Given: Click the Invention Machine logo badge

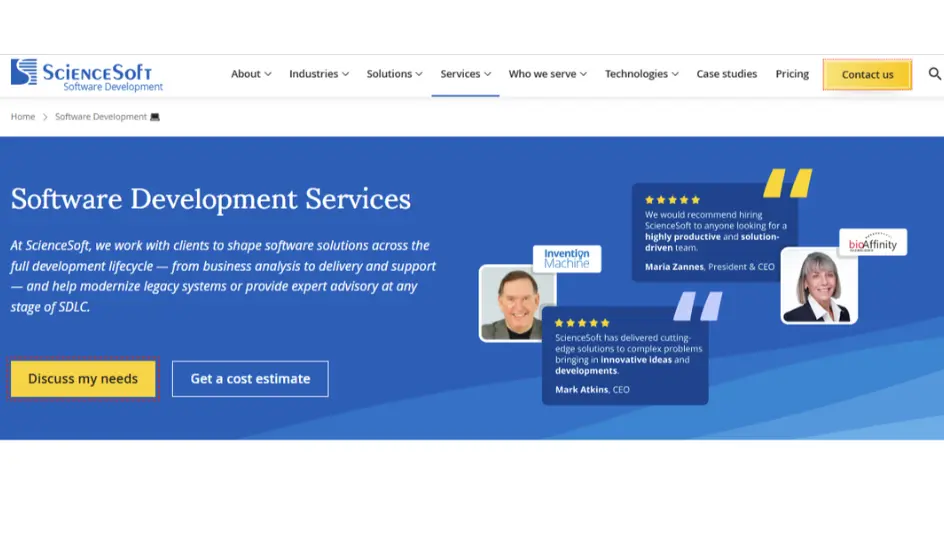Looking at the screenshot, I should coord(567,258).
